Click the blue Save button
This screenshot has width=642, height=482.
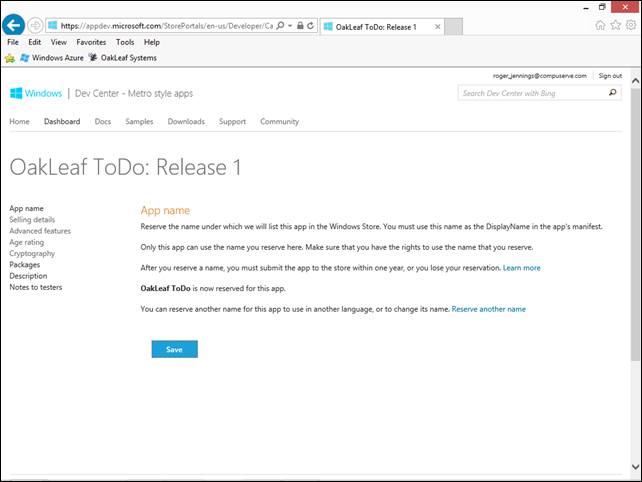[174, 349]
